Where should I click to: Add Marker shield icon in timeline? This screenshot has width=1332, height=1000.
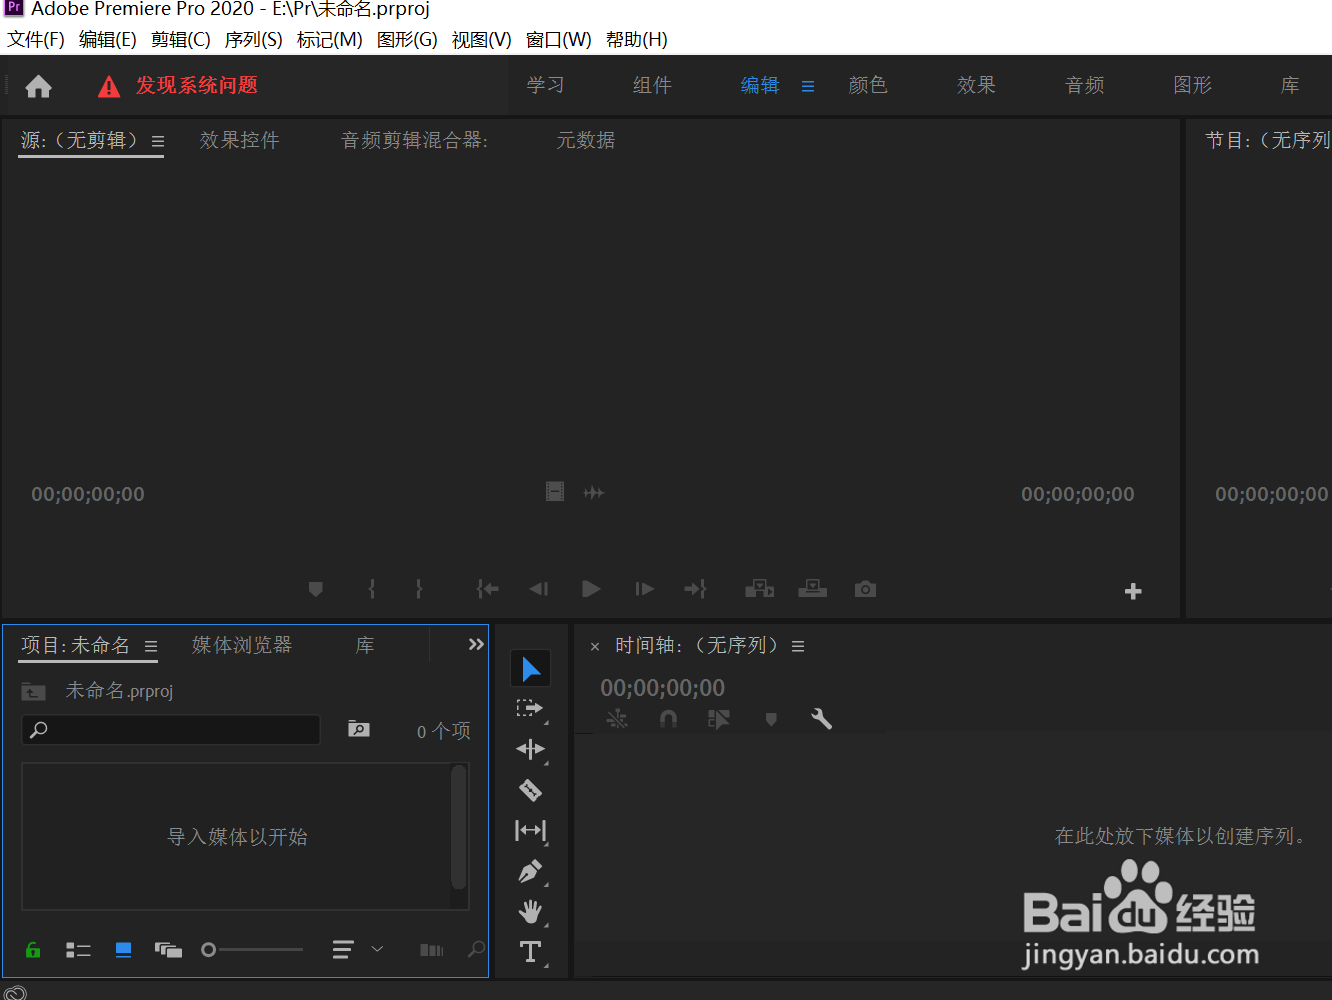click(x=771, y=719)
